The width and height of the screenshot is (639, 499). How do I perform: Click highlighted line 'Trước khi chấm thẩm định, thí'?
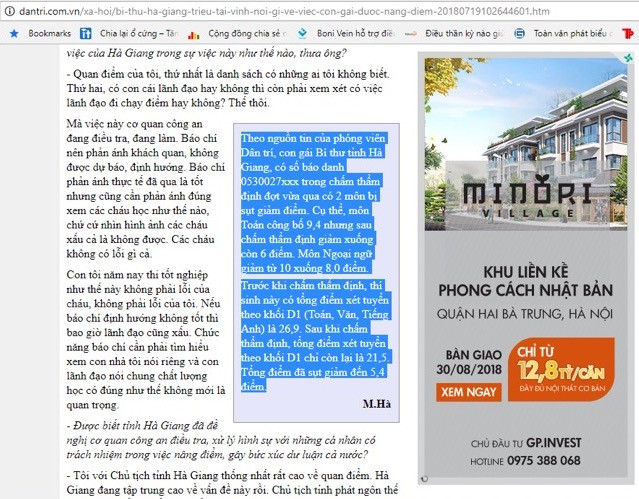click(312, 285)
